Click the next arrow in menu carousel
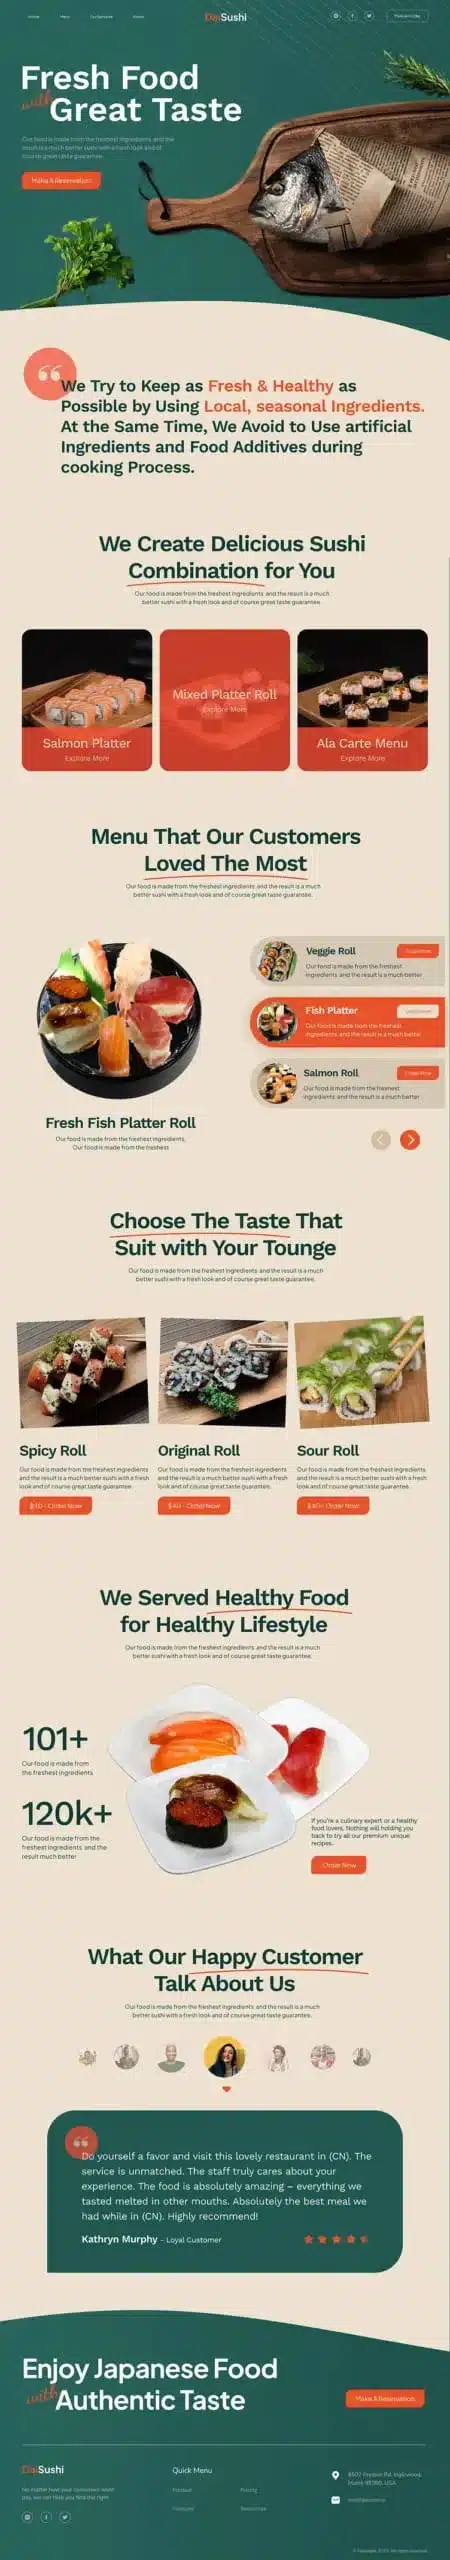Screen dimensions: 450x2560 [x=409, y=1139]
